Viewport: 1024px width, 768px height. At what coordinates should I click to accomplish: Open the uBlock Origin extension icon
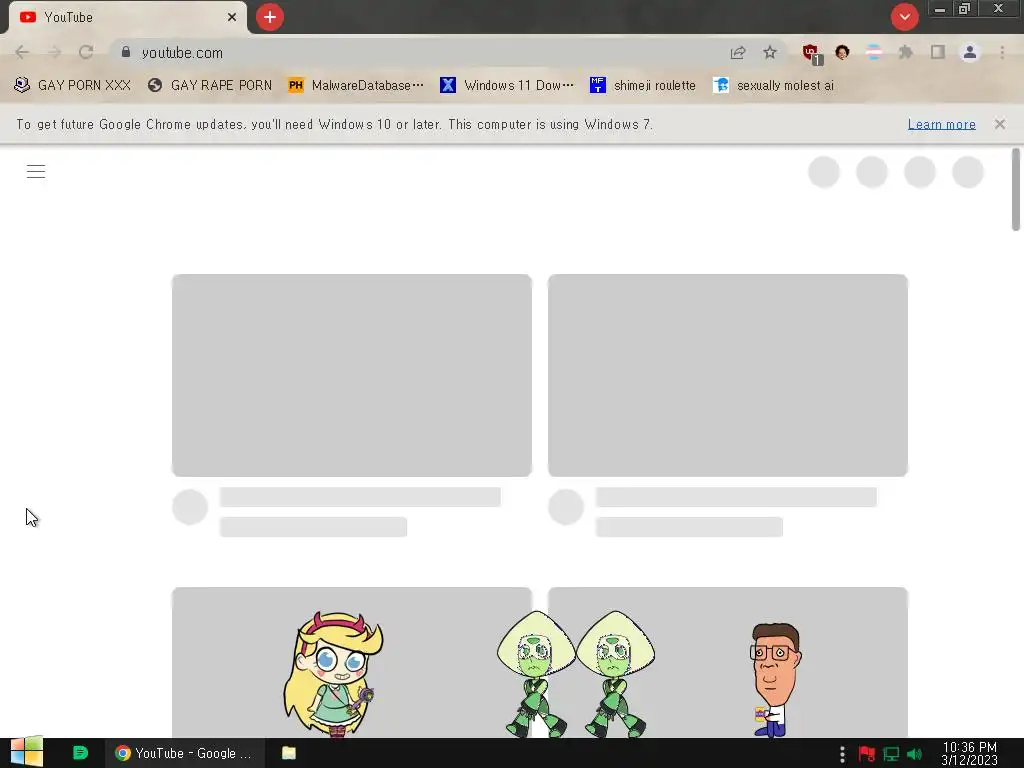(812, 53)
